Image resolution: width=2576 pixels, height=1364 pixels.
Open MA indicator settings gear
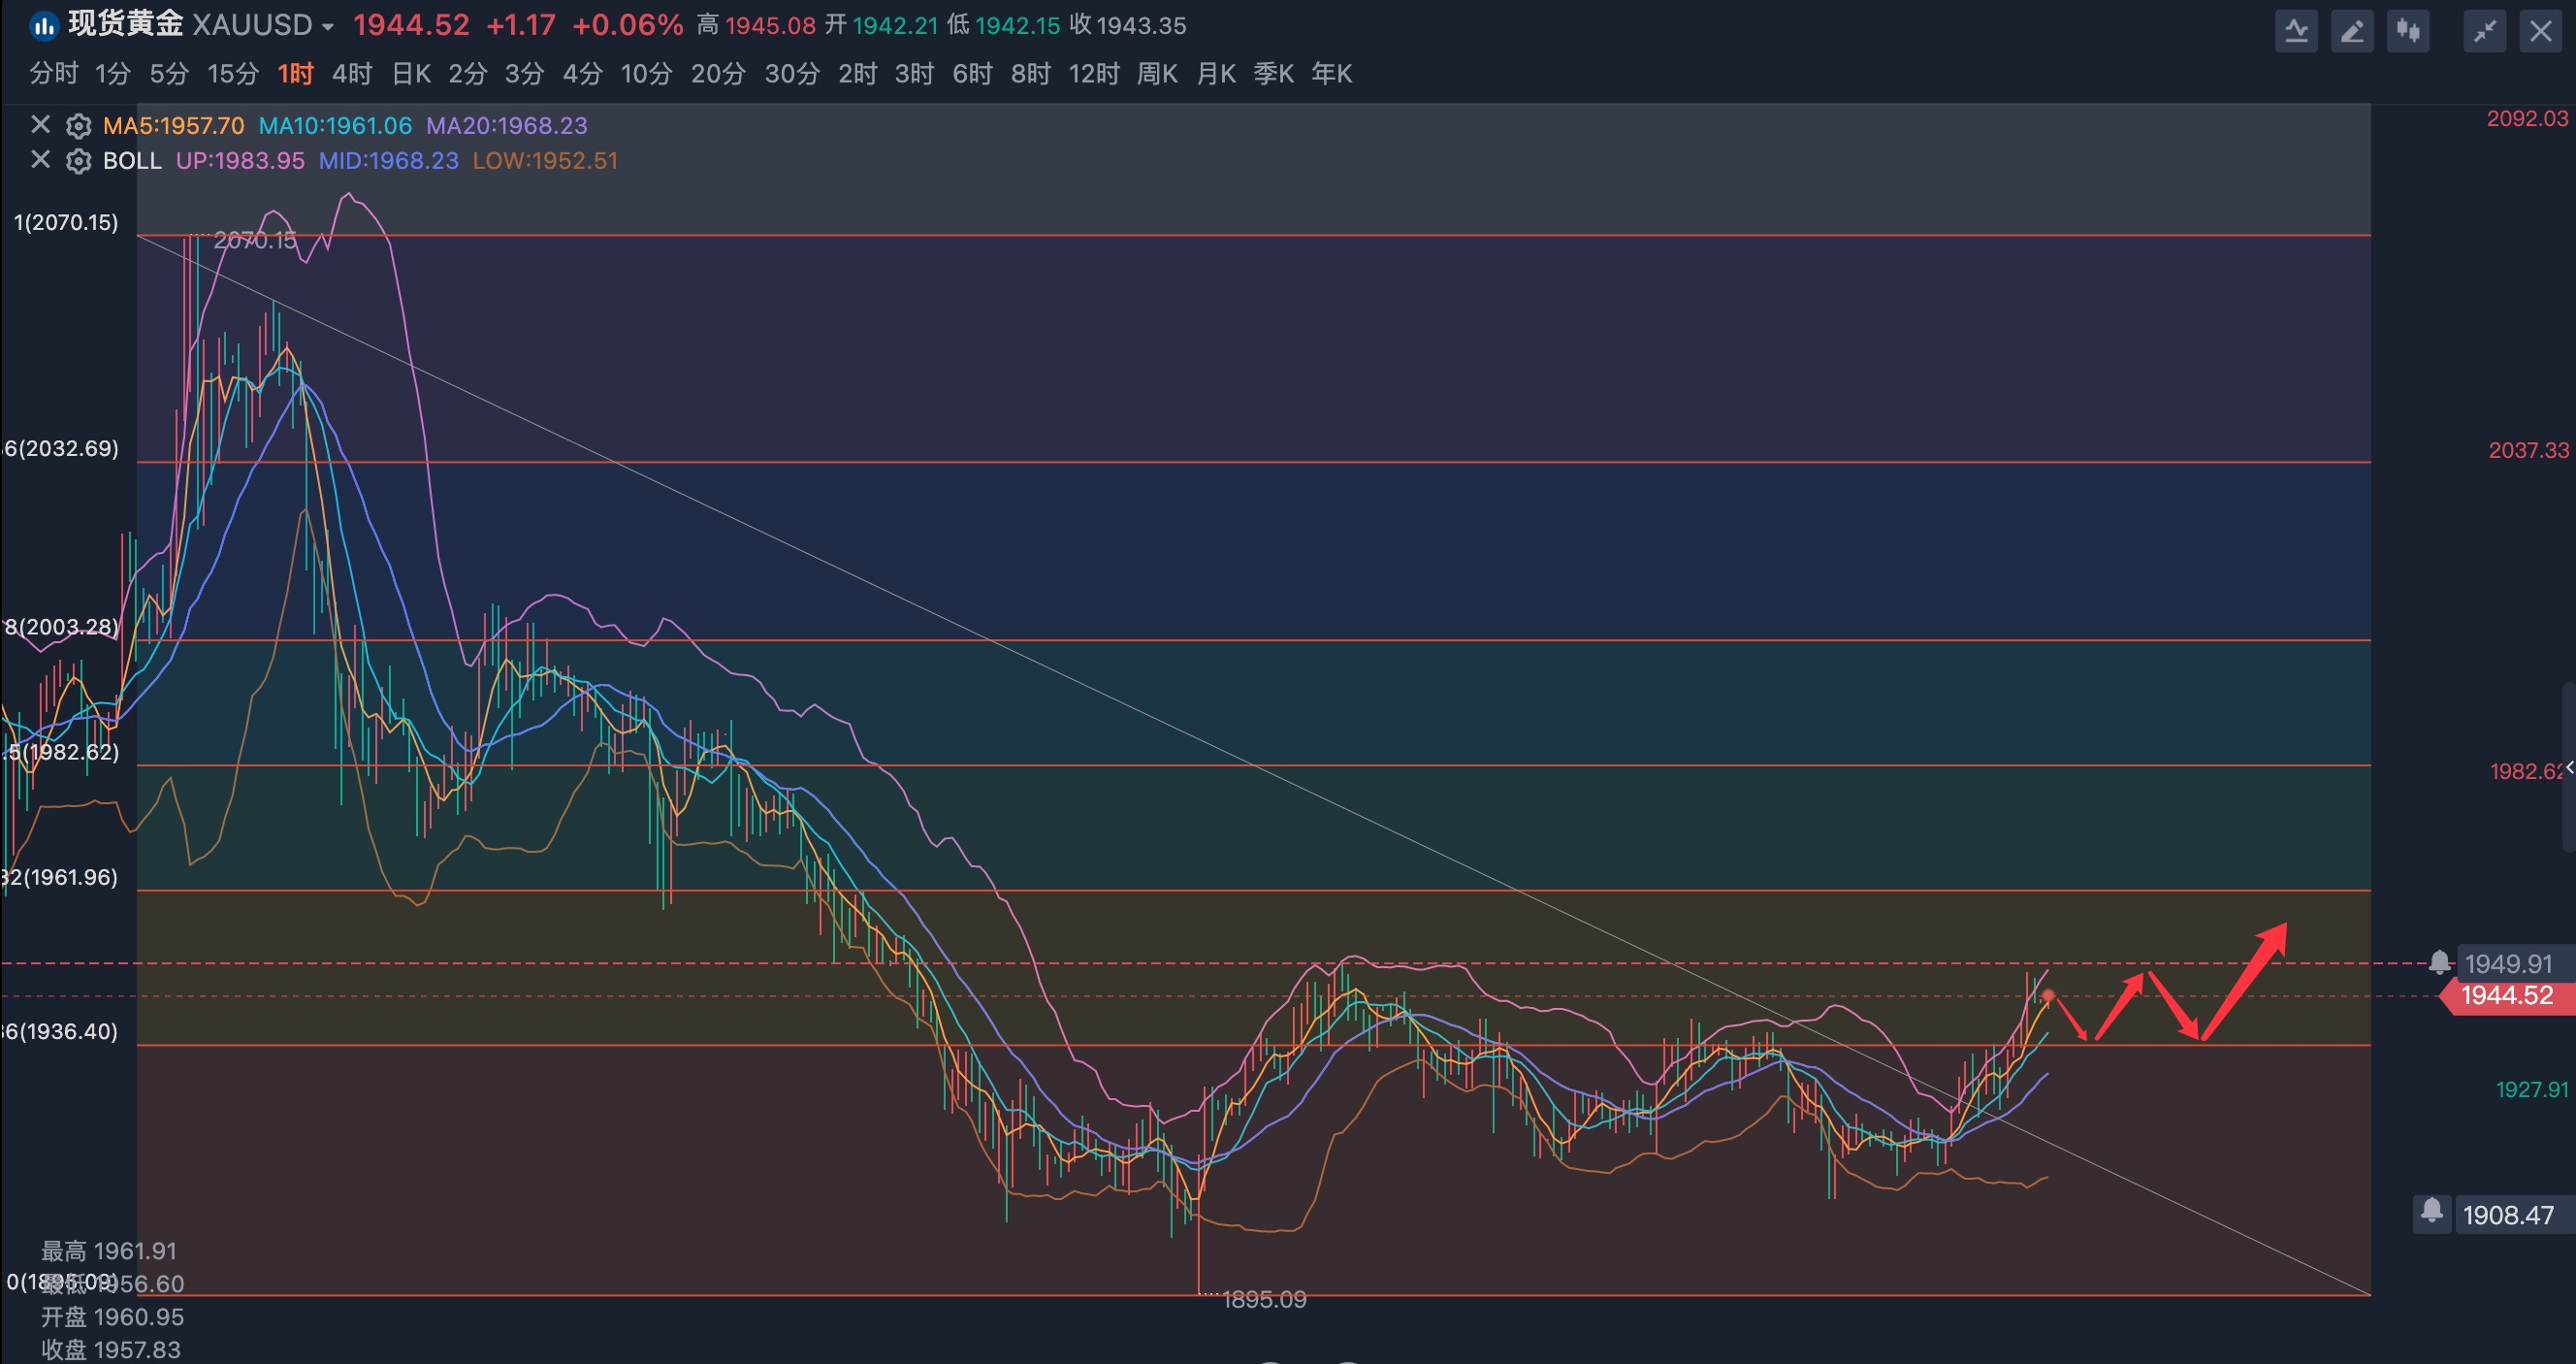coord(78,126)
